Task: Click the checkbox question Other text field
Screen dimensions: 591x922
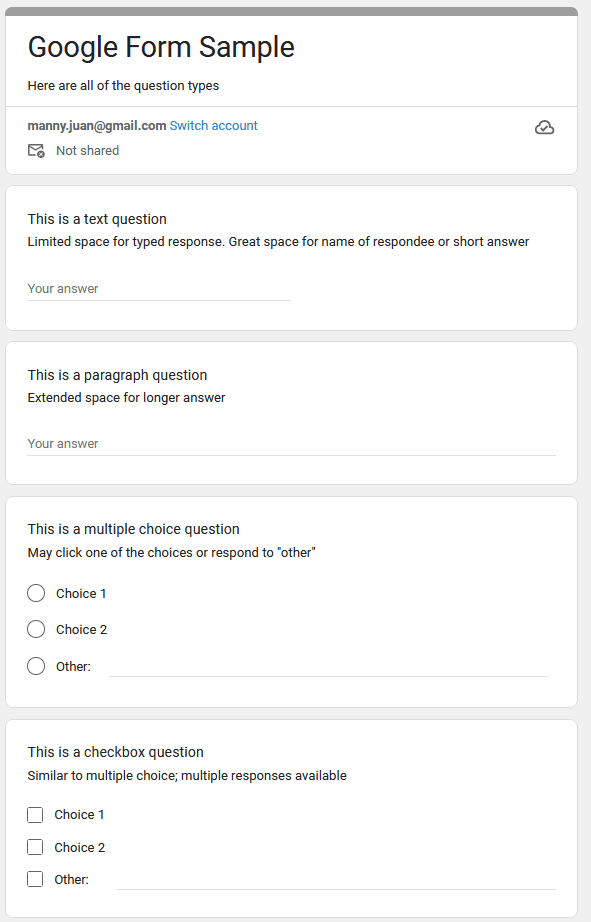Action: click(336, 880)
